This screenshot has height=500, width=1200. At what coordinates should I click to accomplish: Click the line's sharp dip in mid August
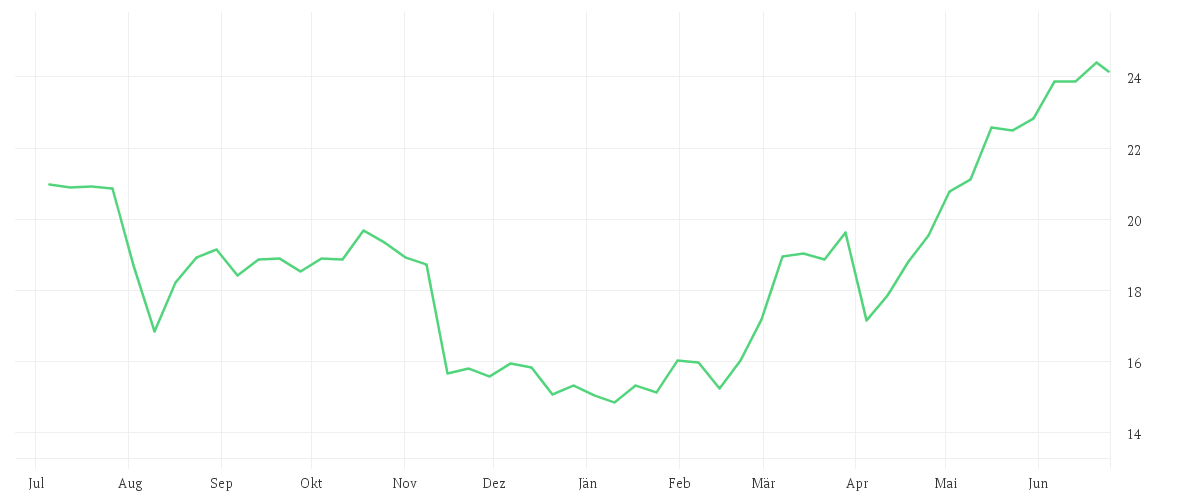154,331
